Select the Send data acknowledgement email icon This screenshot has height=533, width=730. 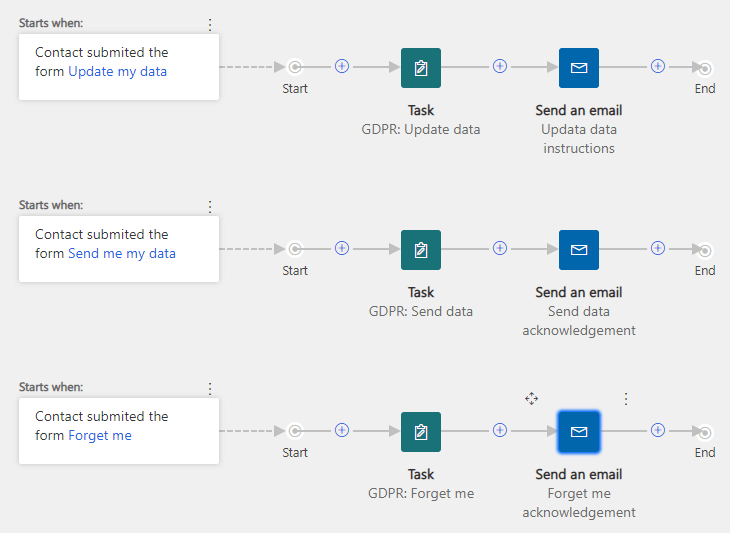[579, 250]
